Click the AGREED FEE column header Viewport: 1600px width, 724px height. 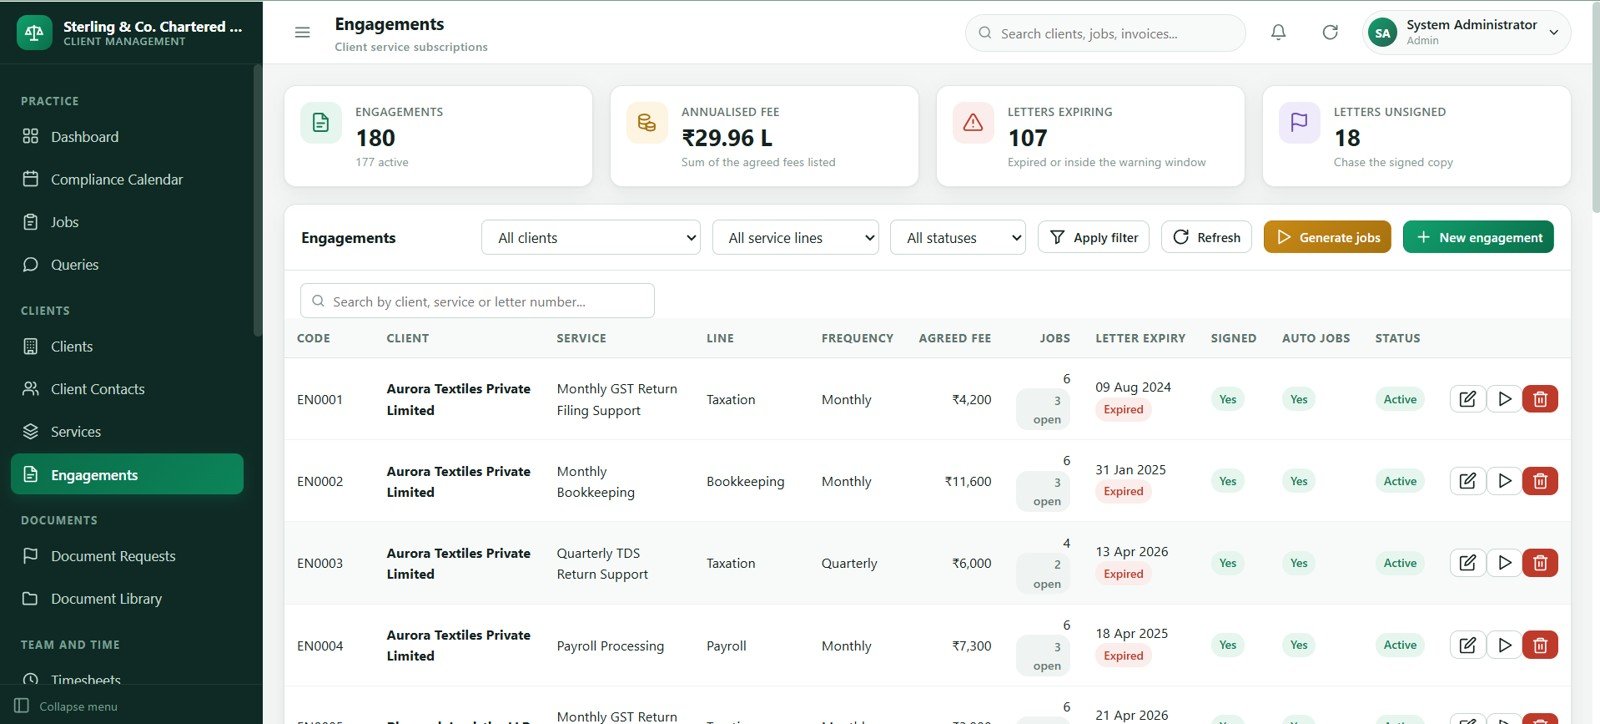[955, 338]
